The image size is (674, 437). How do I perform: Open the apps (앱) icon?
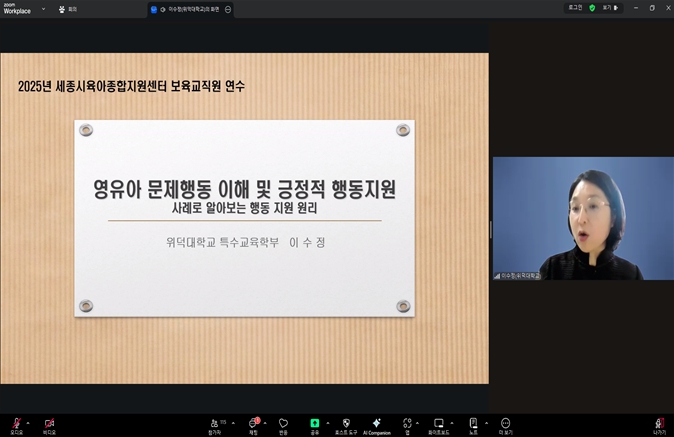click(407, 424)
